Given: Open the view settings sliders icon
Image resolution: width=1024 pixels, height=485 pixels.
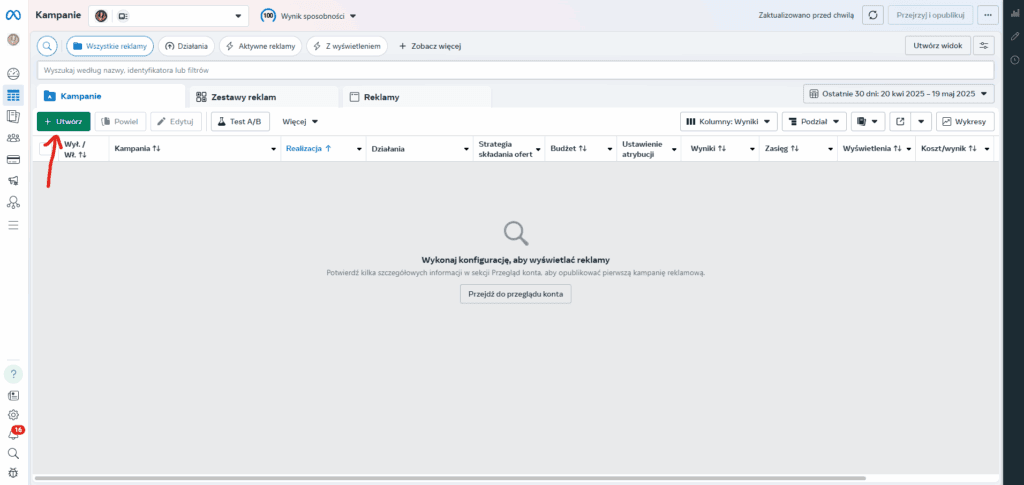Looking at the screenshot, I should point(986,46).
